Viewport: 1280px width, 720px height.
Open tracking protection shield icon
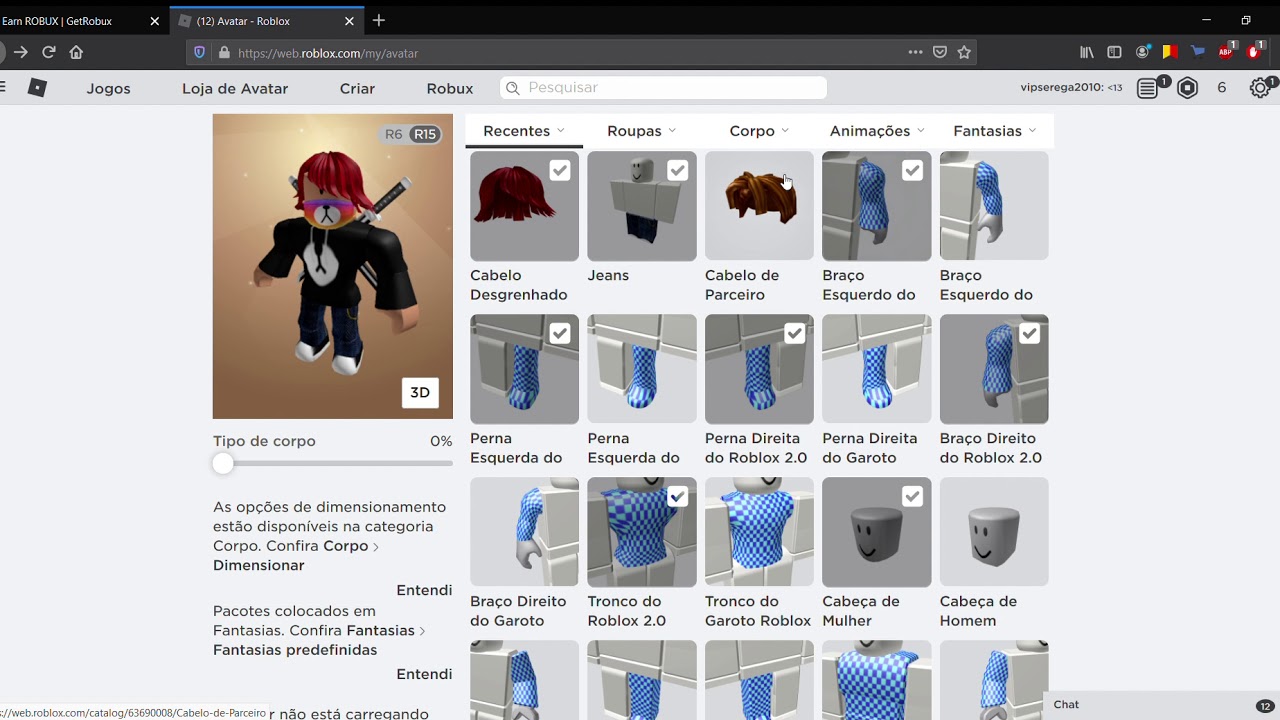(x=199, y=53)
